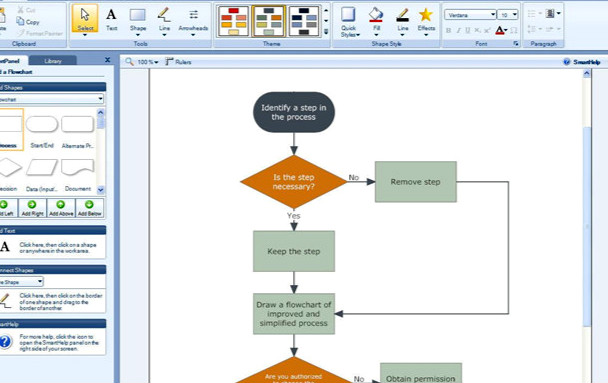Expand the Flowchart shapes category dropdown
This screenshot has height=383, width=608.
click(100, 99)
